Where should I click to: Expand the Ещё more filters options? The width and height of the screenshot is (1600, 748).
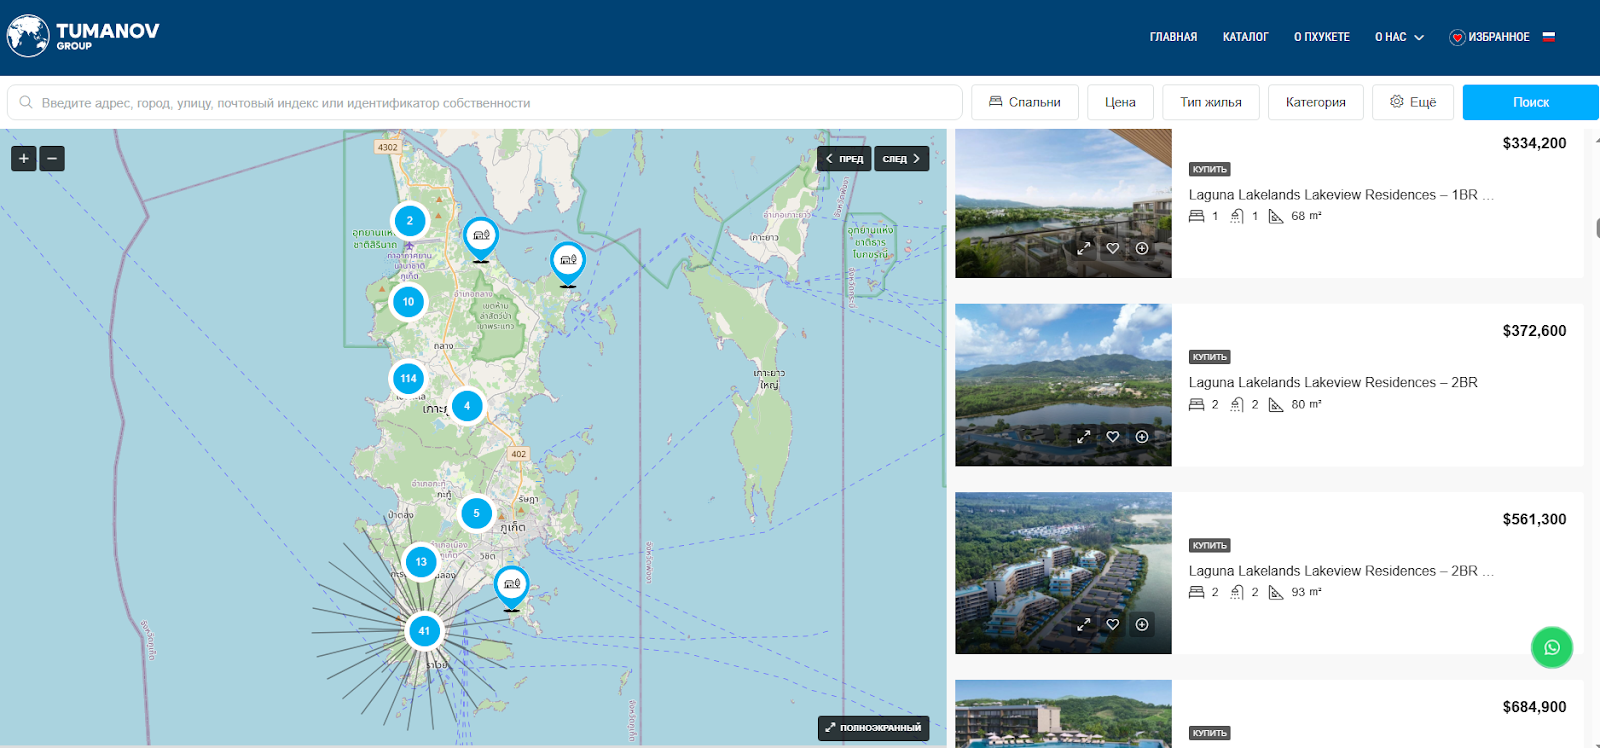click(x=1413, y=102)
